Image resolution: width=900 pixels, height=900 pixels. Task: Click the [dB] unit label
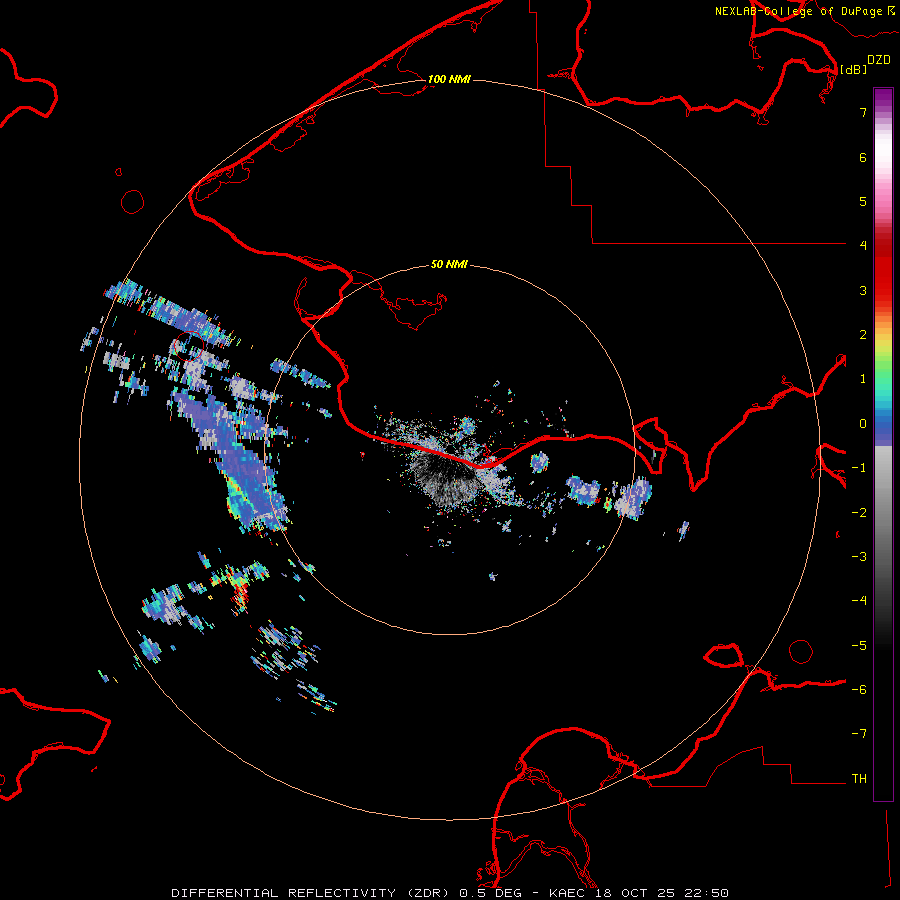tap(853, 69)
